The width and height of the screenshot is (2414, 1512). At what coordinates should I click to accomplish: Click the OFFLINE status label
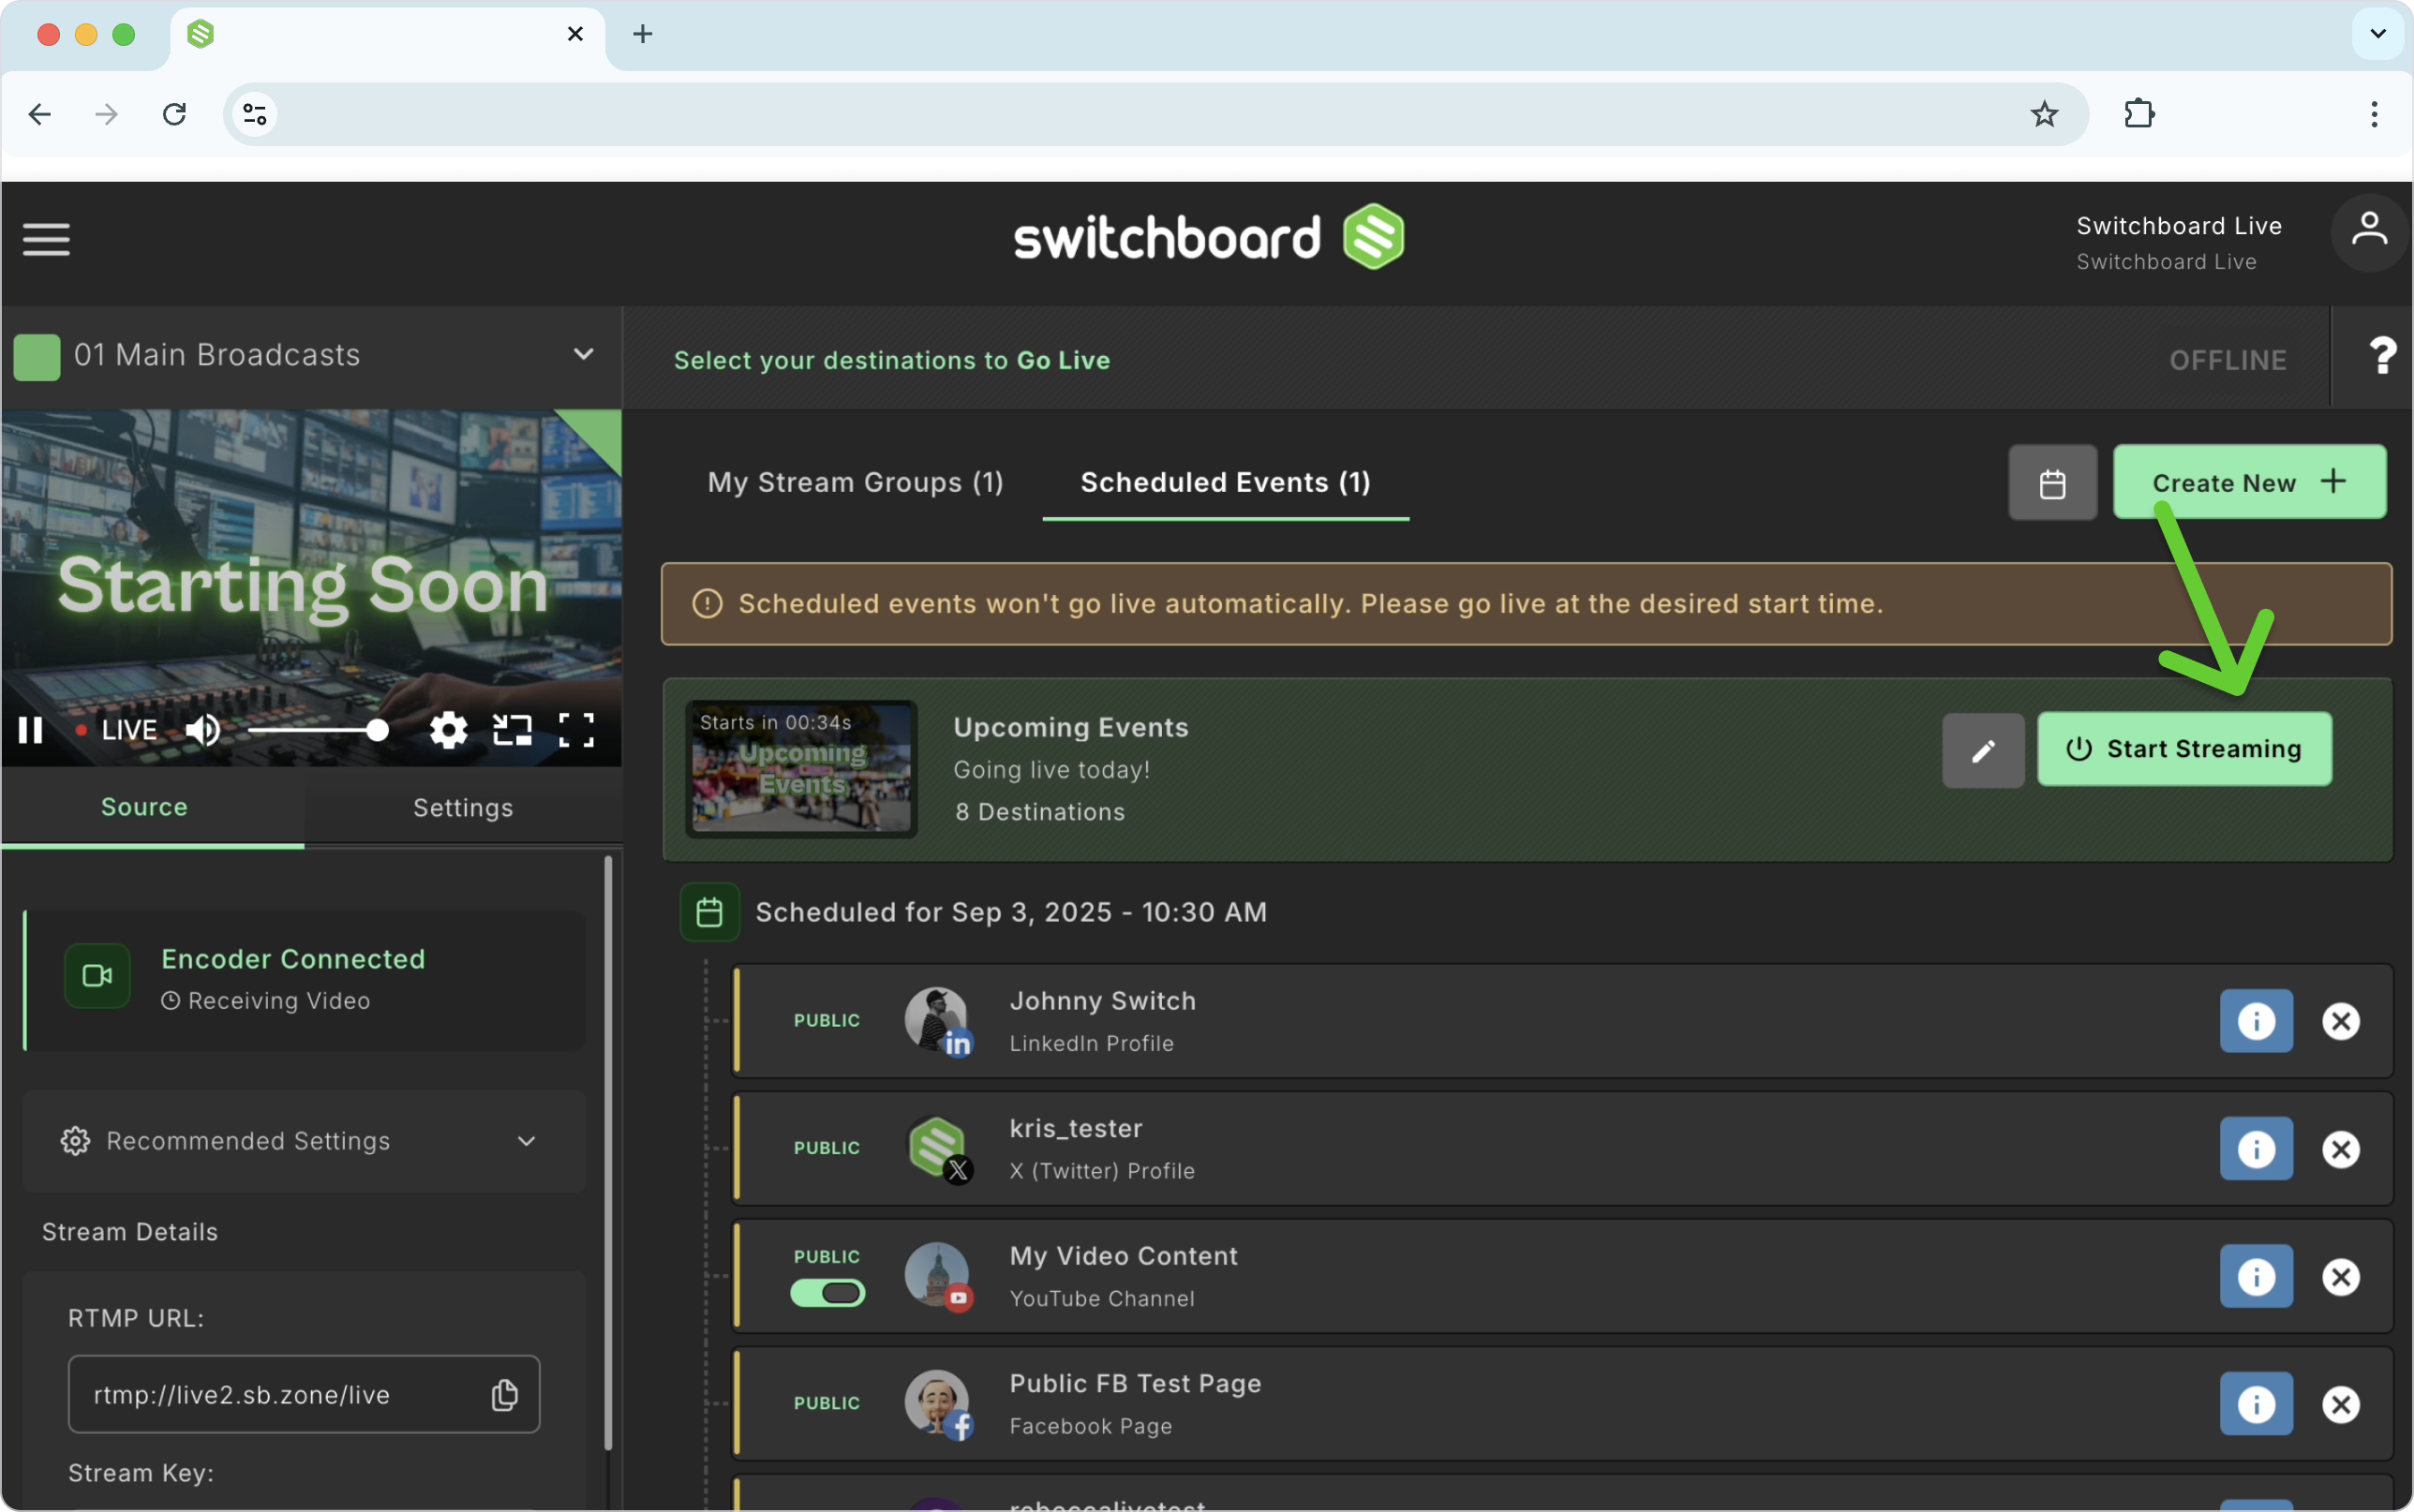(x=2228, y=360)
